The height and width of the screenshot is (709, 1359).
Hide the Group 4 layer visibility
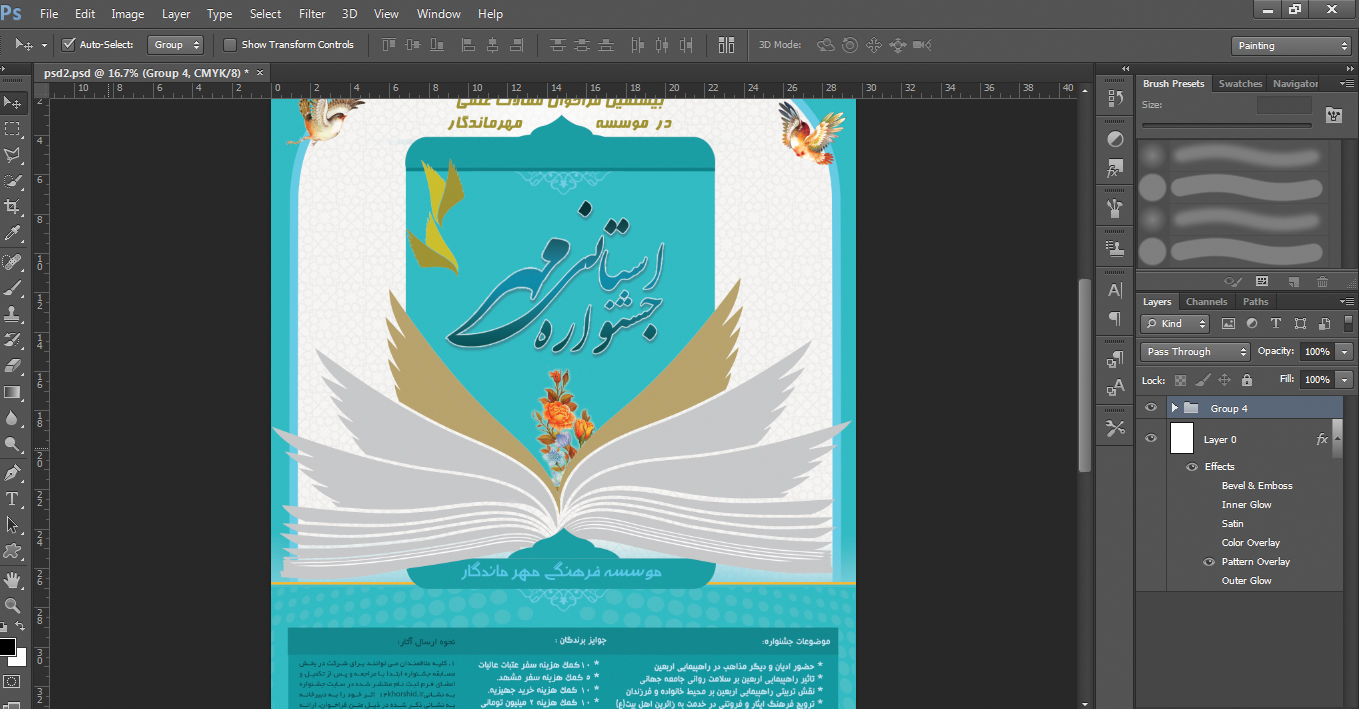(x=1151, y=408)
